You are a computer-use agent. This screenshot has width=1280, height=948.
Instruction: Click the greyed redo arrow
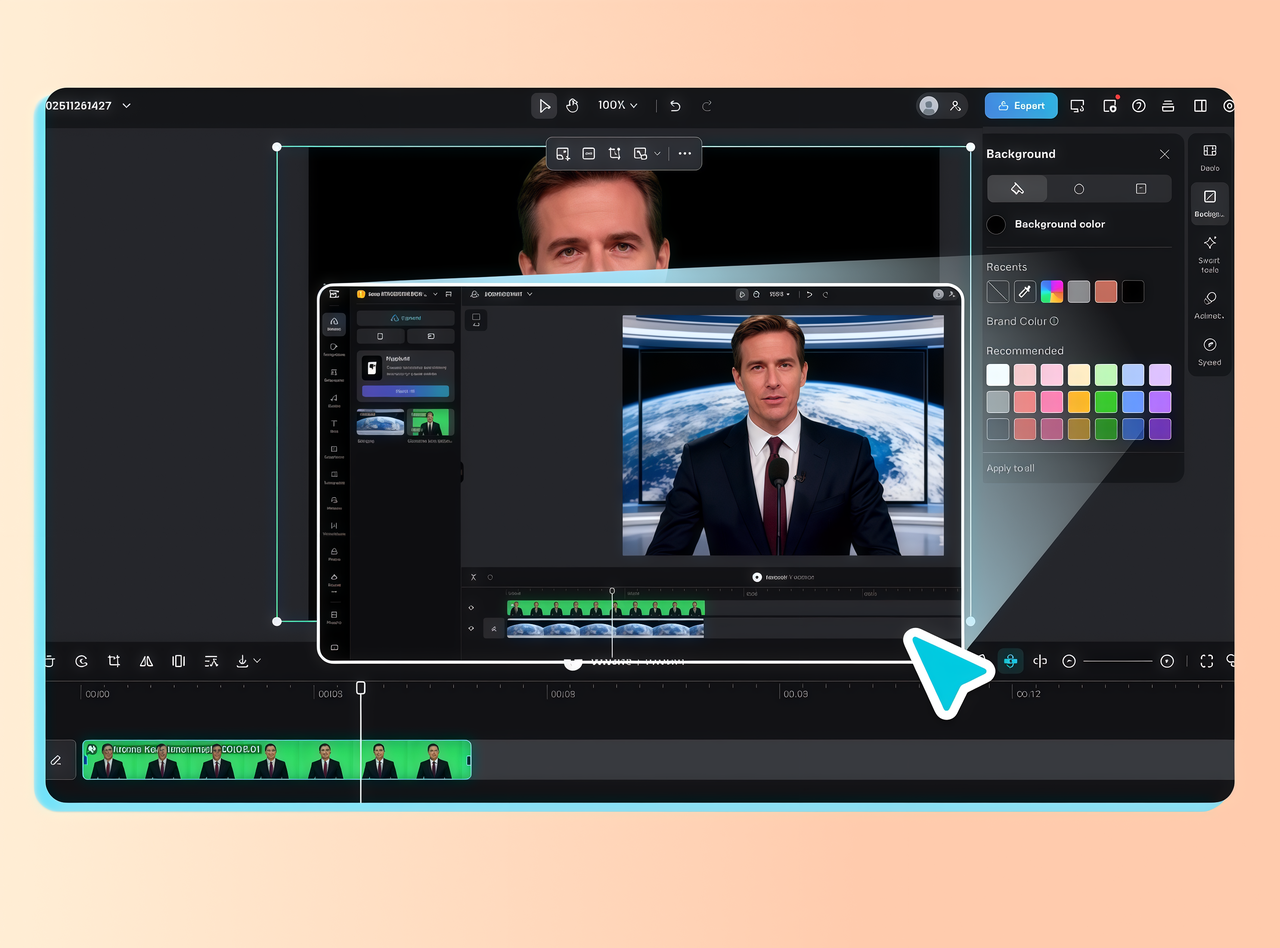tap(707, 106)
